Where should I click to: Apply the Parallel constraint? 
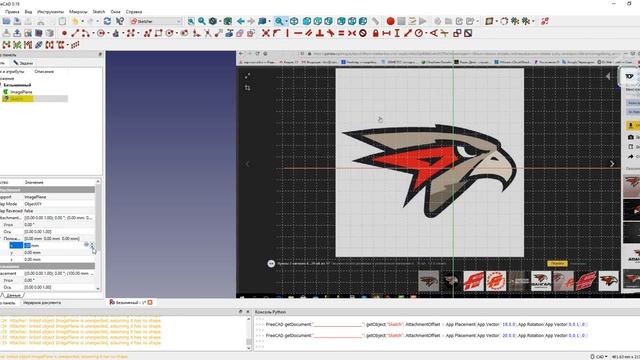click(x=309, y=33)
